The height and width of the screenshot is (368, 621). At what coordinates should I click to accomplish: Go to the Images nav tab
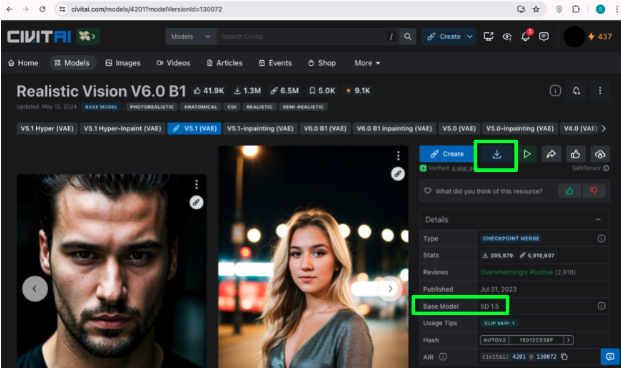tap(123, 63)
